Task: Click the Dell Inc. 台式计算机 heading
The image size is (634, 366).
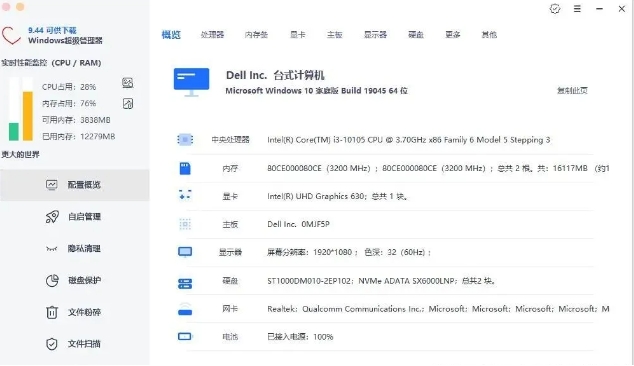Action: point(275,75)
